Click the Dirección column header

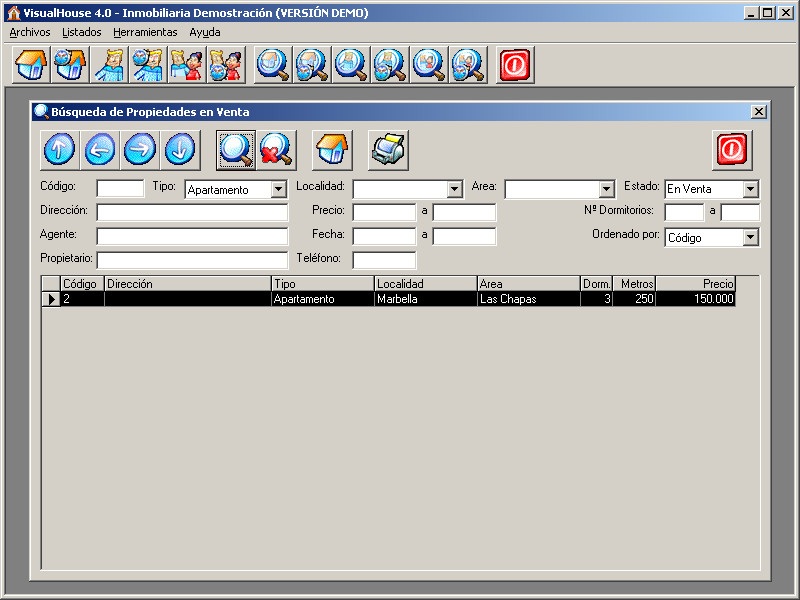[188, 284]
